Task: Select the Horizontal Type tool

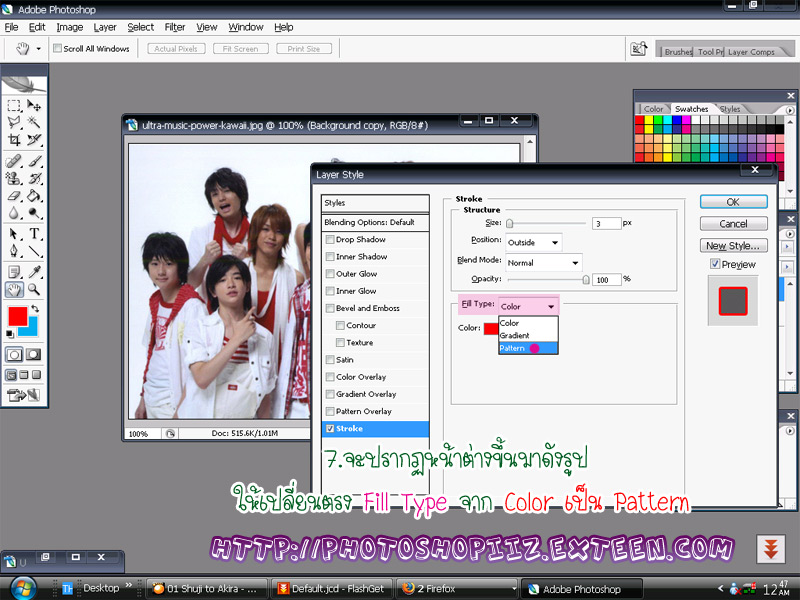Action: coord(35,234)
